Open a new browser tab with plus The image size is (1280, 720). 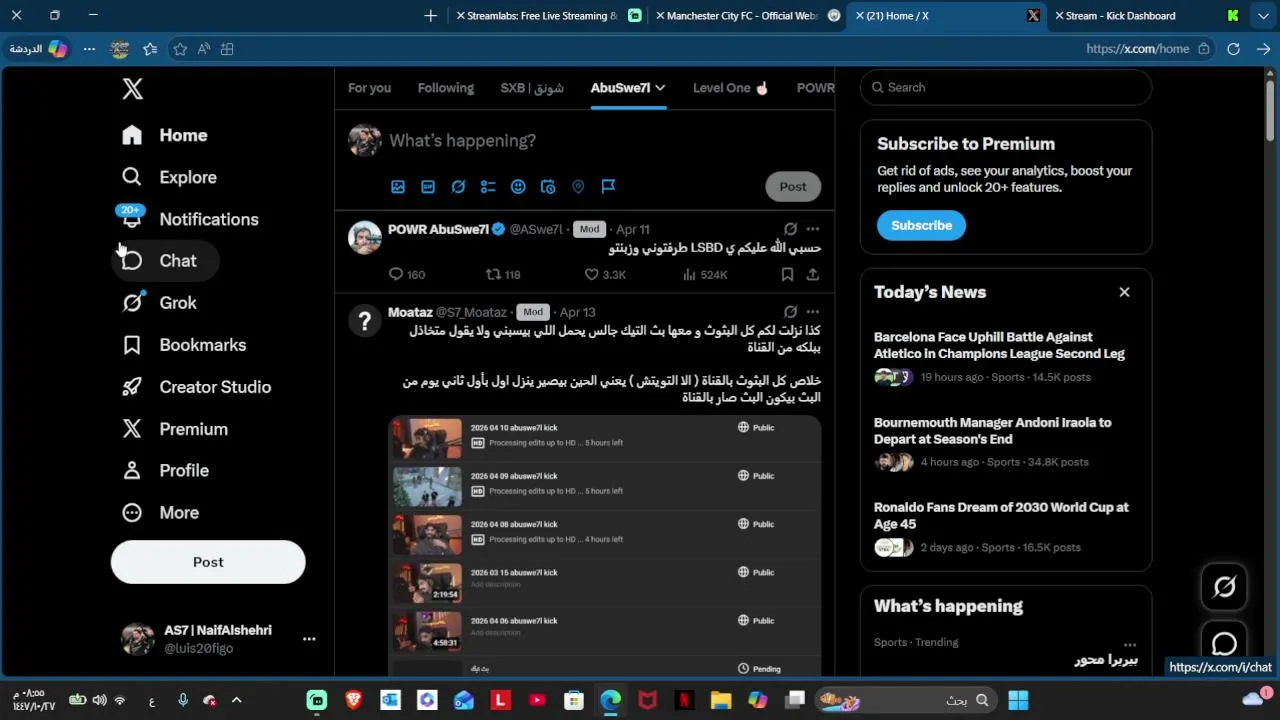coord(431,15)
